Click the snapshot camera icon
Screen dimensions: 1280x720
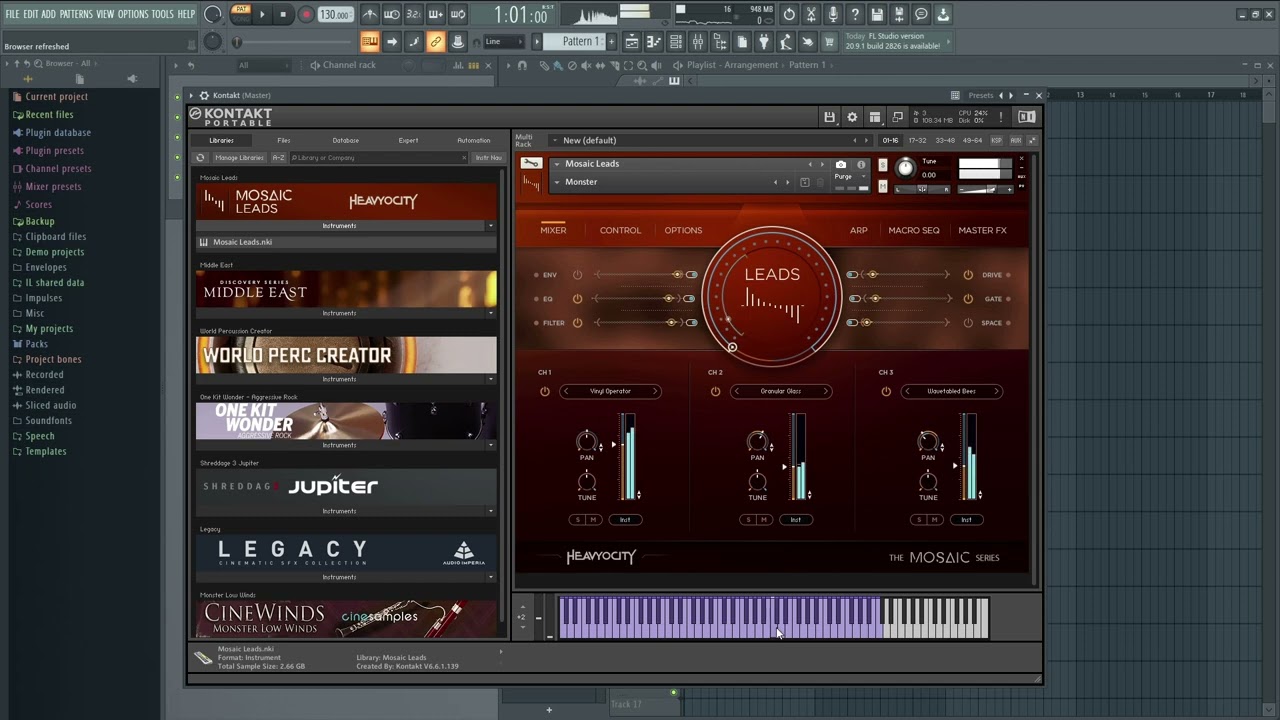point(841,164)
